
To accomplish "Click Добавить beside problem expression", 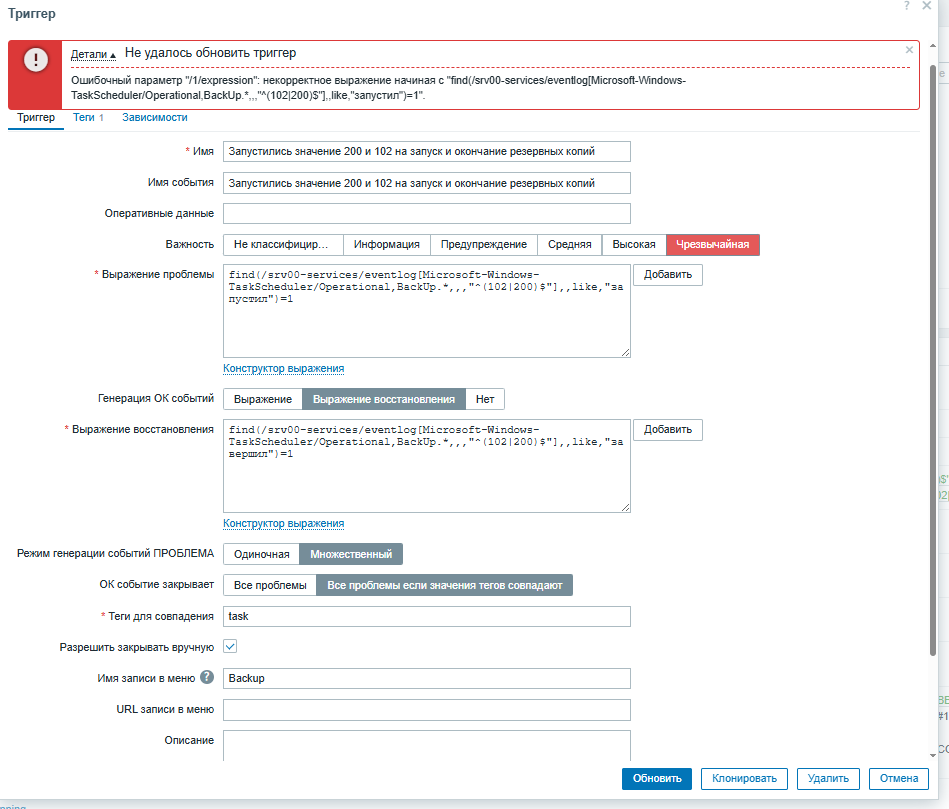I will pos(668,275).
